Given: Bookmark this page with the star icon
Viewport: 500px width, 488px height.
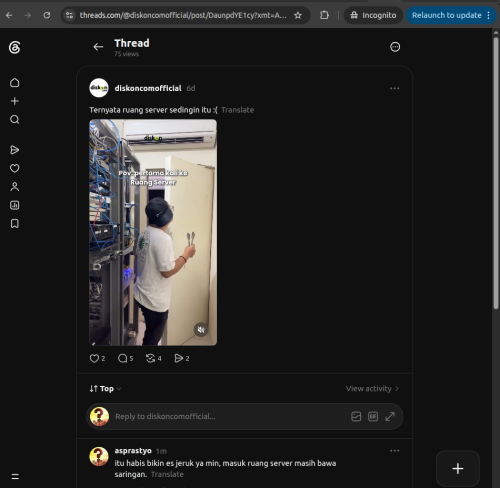Looking at the screenshot, I should [x=298, y=15].
